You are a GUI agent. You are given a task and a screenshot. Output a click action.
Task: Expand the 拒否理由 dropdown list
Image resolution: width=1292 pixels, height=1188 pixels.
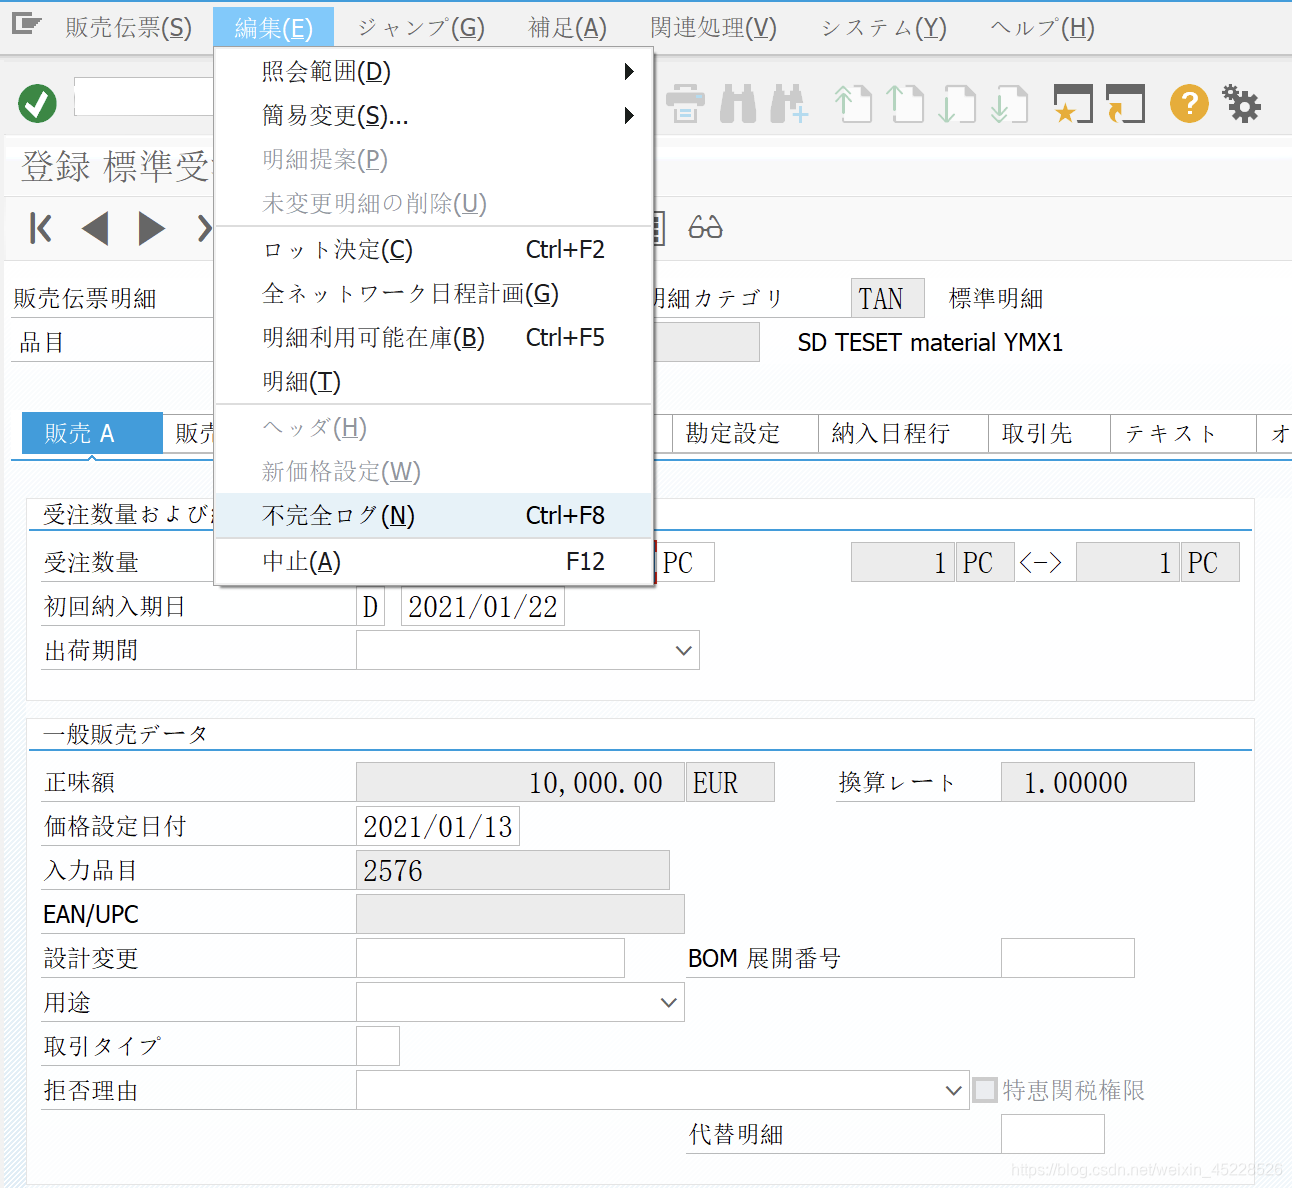coord(950,1090)
